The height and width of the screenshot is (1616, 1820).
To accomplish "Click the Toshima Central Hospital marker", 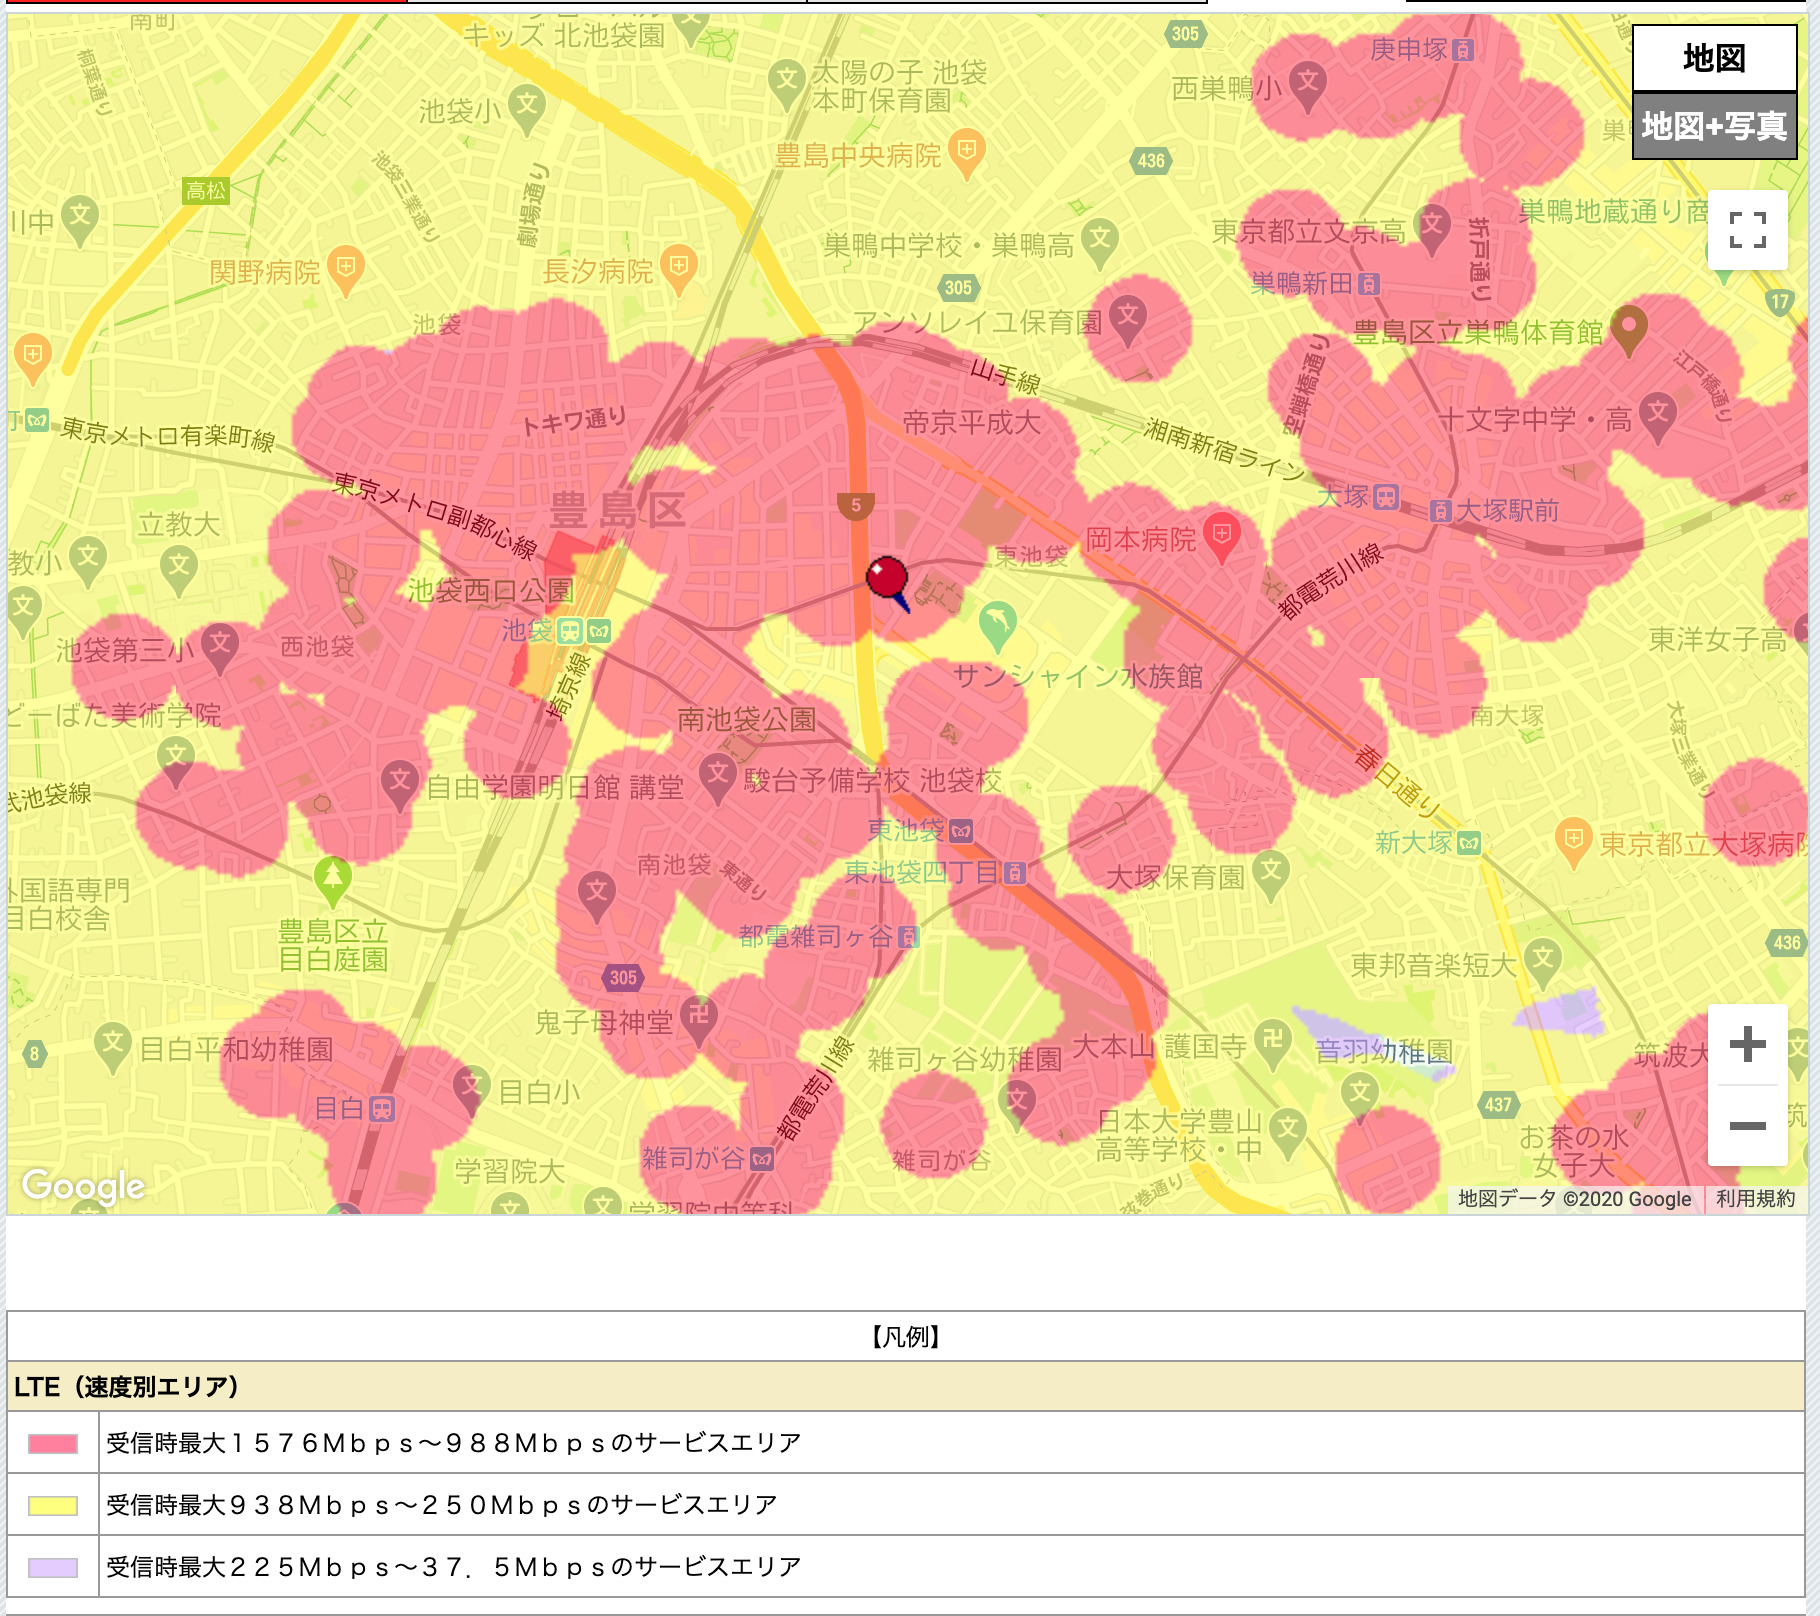I will point(966,152).
